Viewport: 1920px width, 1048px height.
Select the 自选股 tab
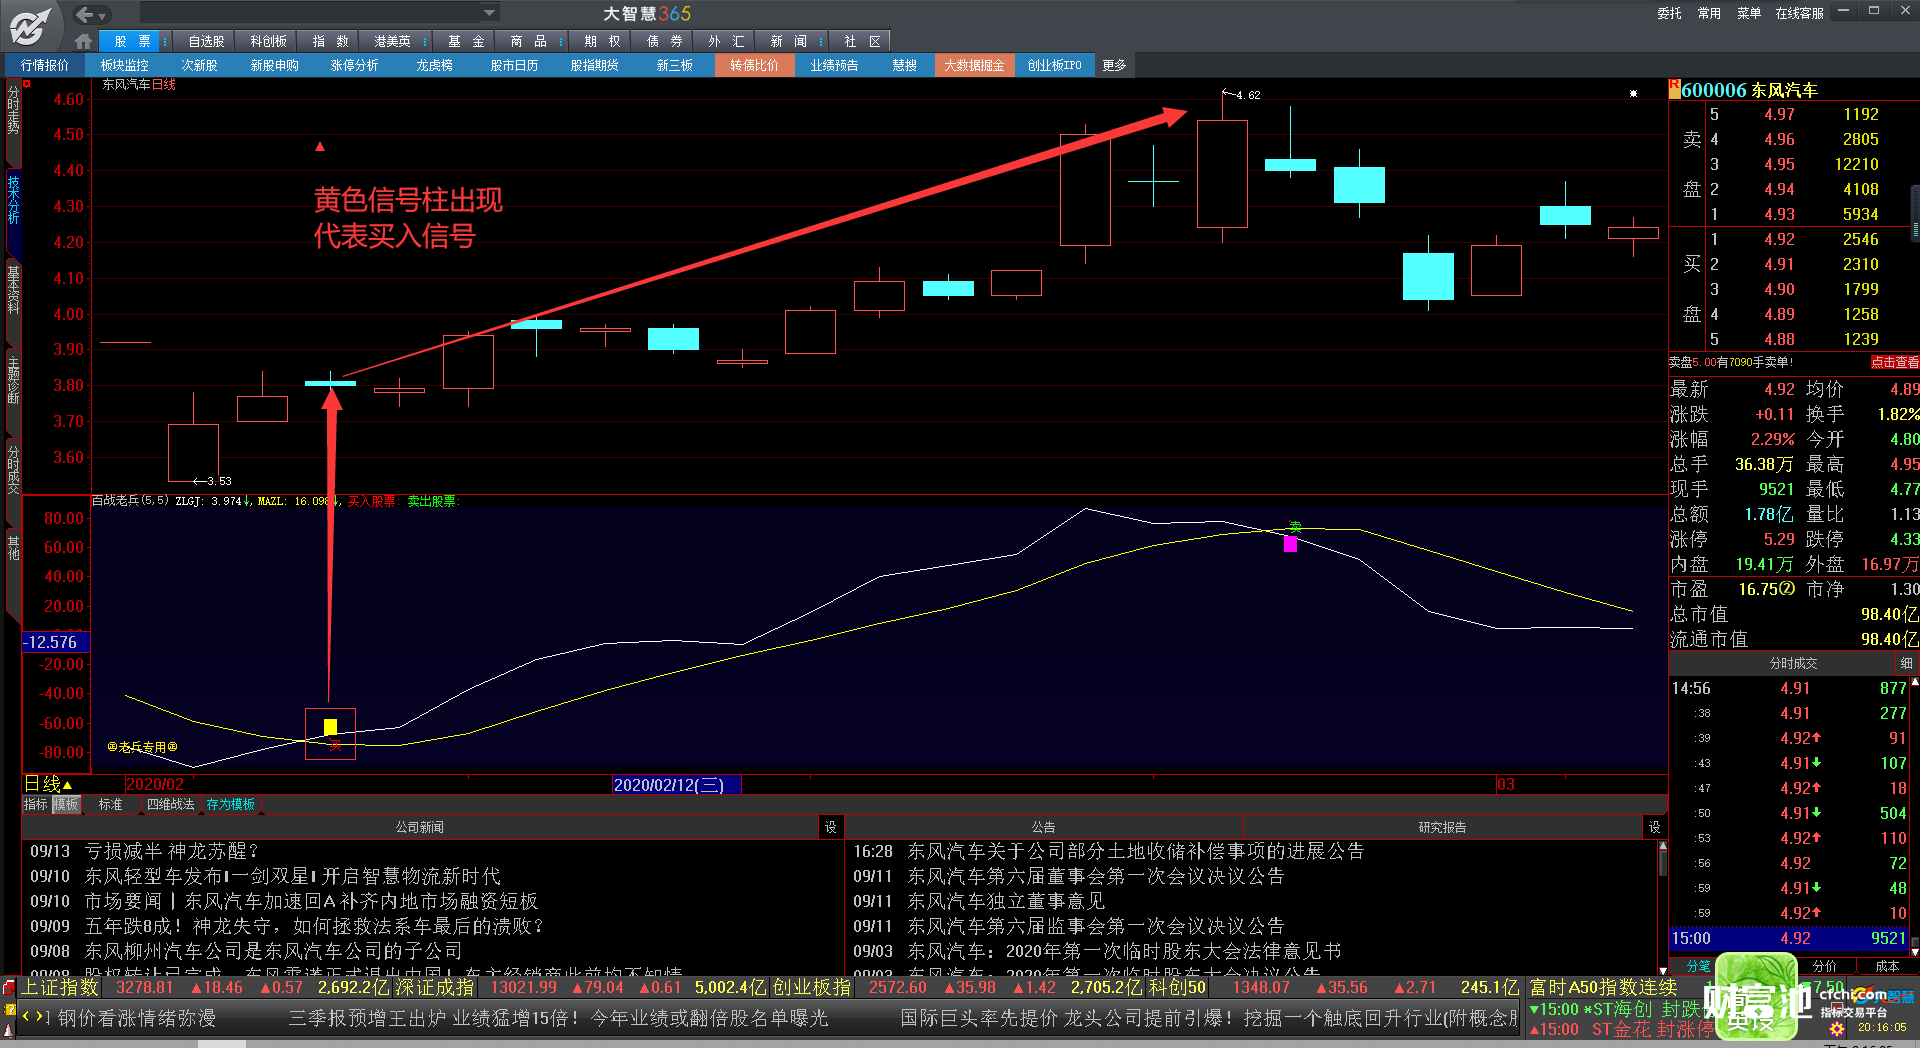coord(206,41)
